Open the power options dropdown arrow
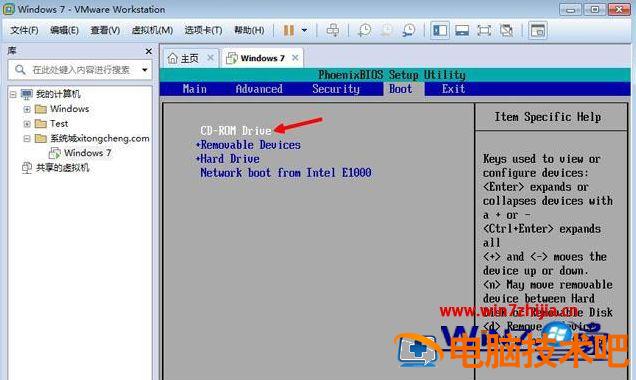 pyautogui.click(x=304, y=30)
